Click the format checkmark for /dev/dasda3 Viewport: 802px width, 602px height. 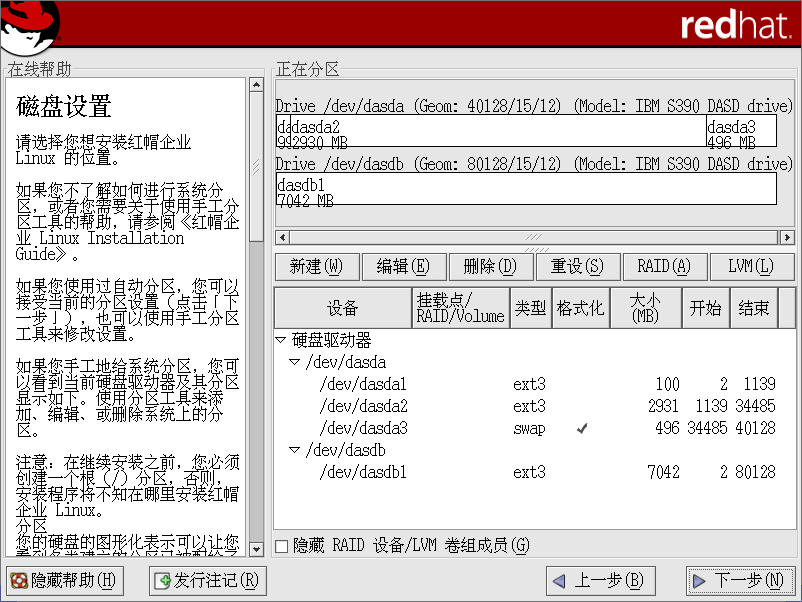(x=582, y=429)
